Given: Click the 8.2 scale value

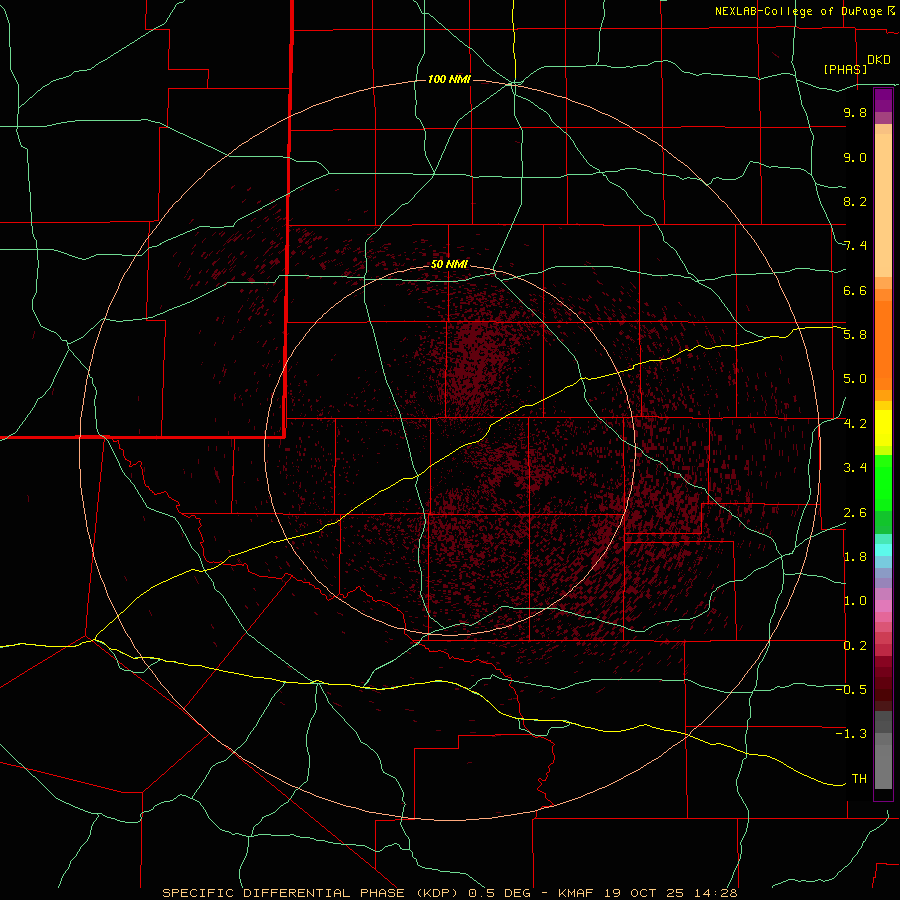Looking at the screenshot, I should 855,202.
